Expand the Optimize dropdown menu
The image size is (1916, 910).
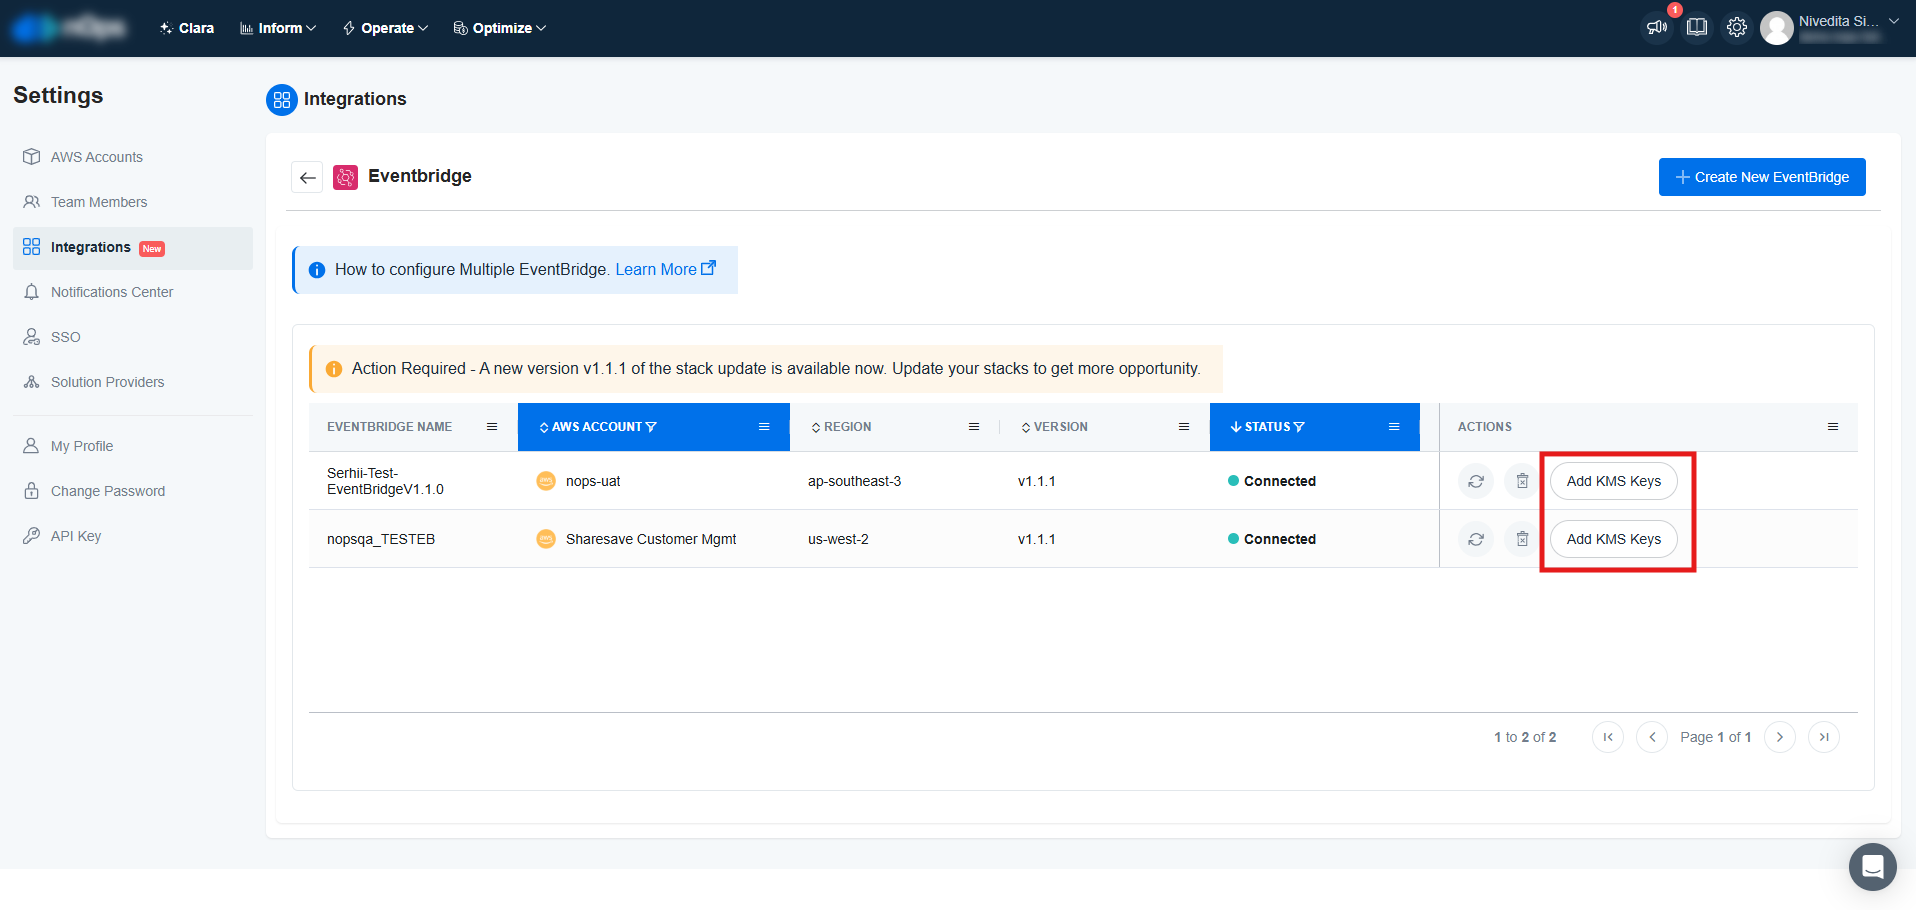pyautogui.click(x=500, y=28)
